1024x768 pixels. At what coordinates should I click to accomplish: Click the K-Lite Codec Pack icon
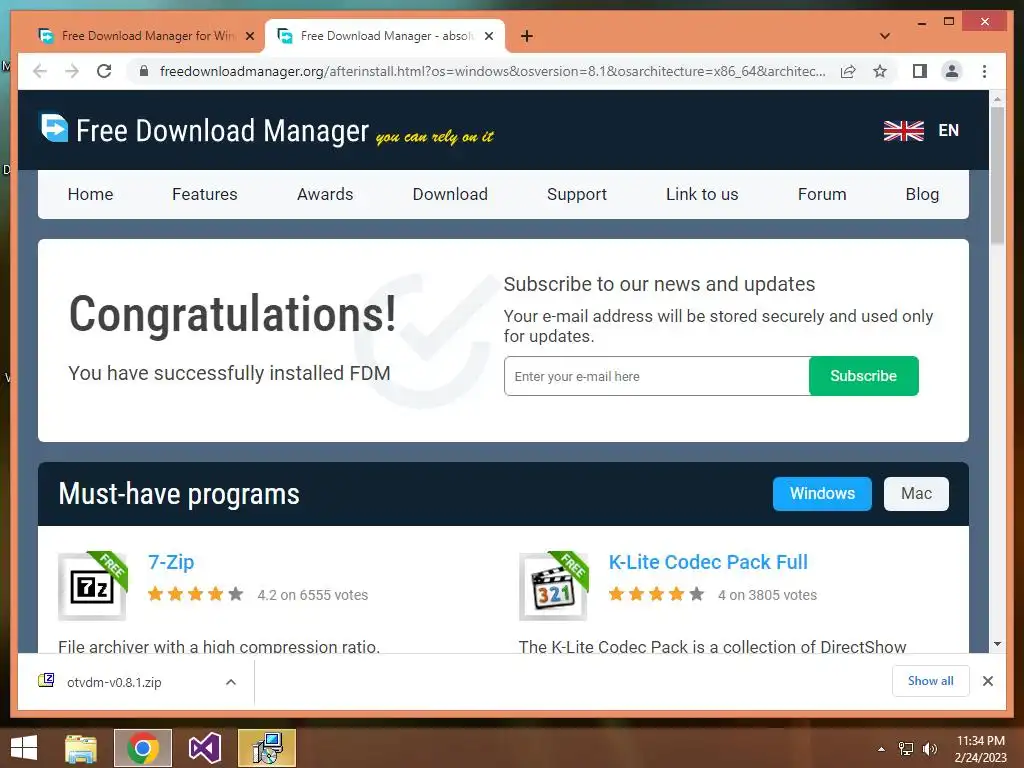[553, 586]
